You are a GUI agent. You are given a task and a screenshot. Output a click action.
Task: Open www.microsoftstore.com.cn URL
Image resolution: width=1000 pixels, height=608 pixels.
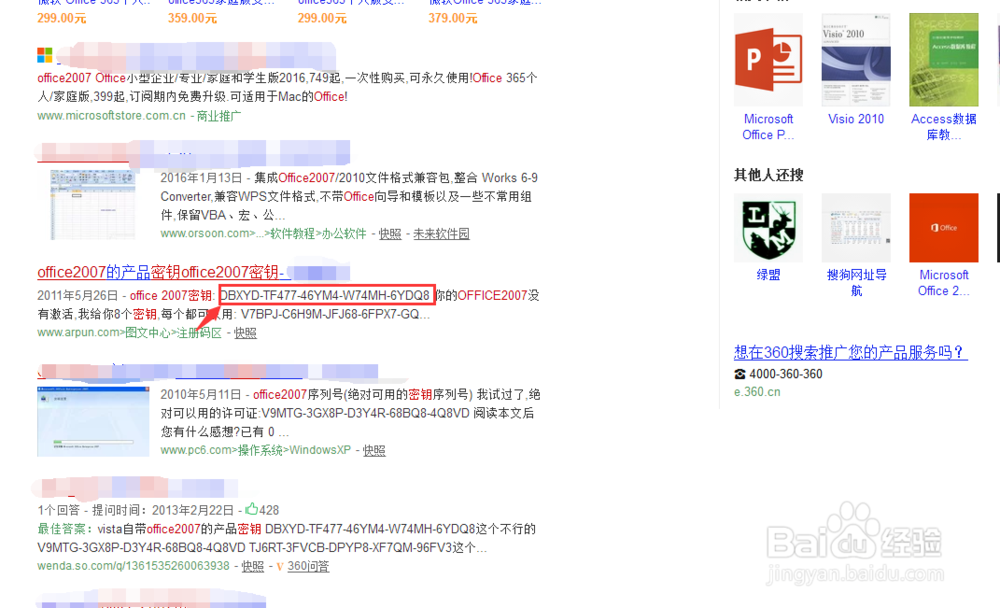click(x=112, y=116)
